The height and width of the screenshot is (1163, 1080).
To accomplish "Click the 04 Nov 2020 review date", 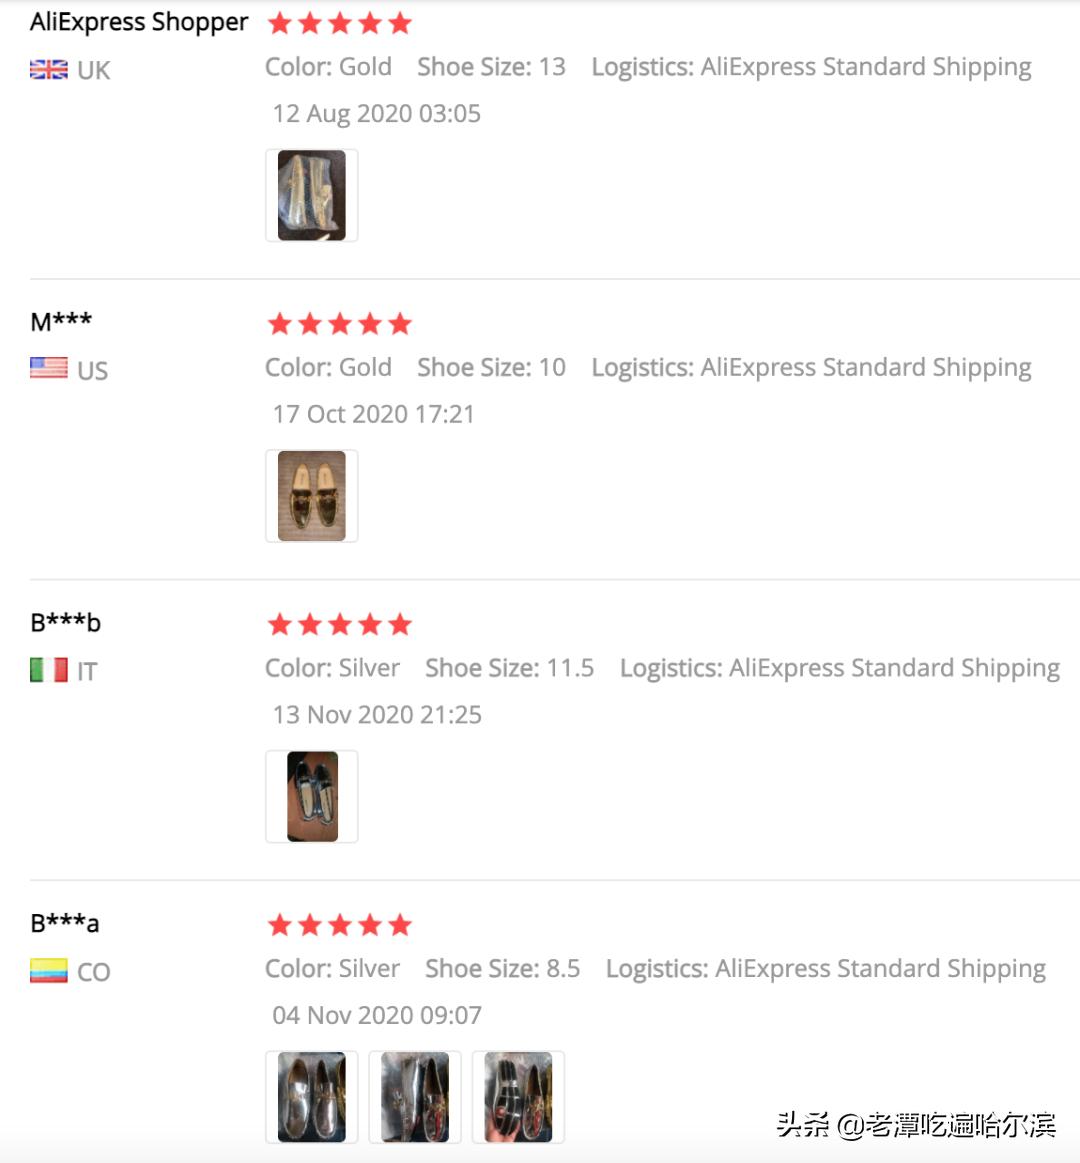I will tap(377, 1016).
